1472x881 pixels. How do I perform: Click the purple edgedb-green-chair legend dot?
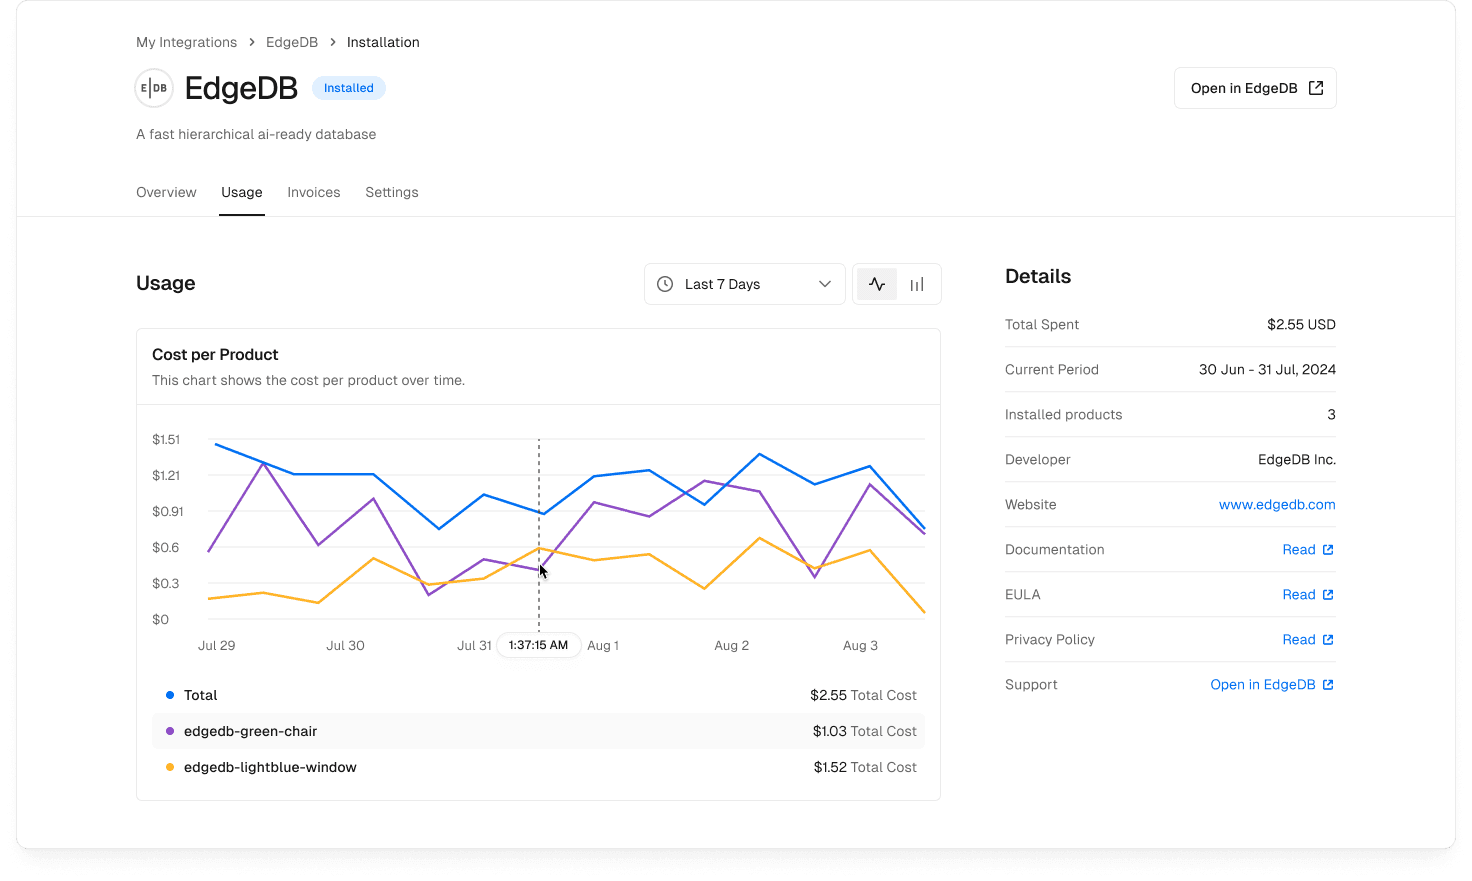click(170, 731)
